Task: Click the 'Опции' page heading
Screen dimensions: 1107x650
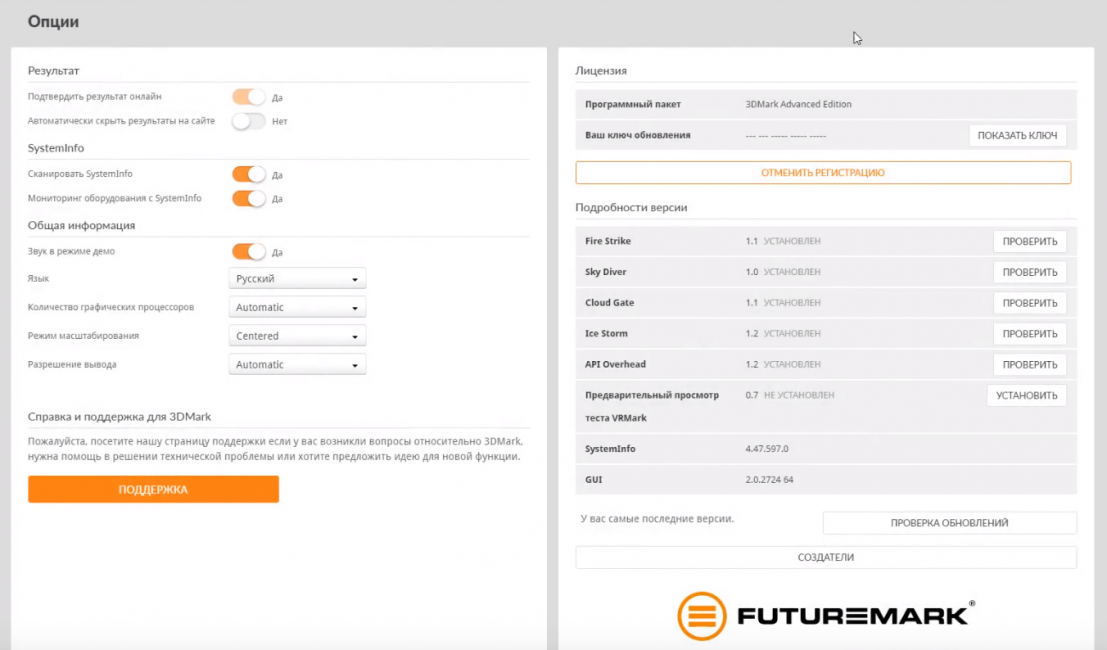Action: pos(54,22)
